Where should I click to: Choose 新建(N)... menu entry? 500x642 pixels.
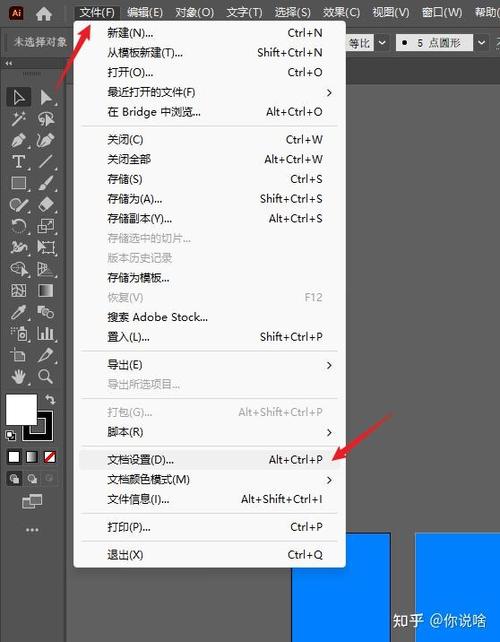[209, 33]
